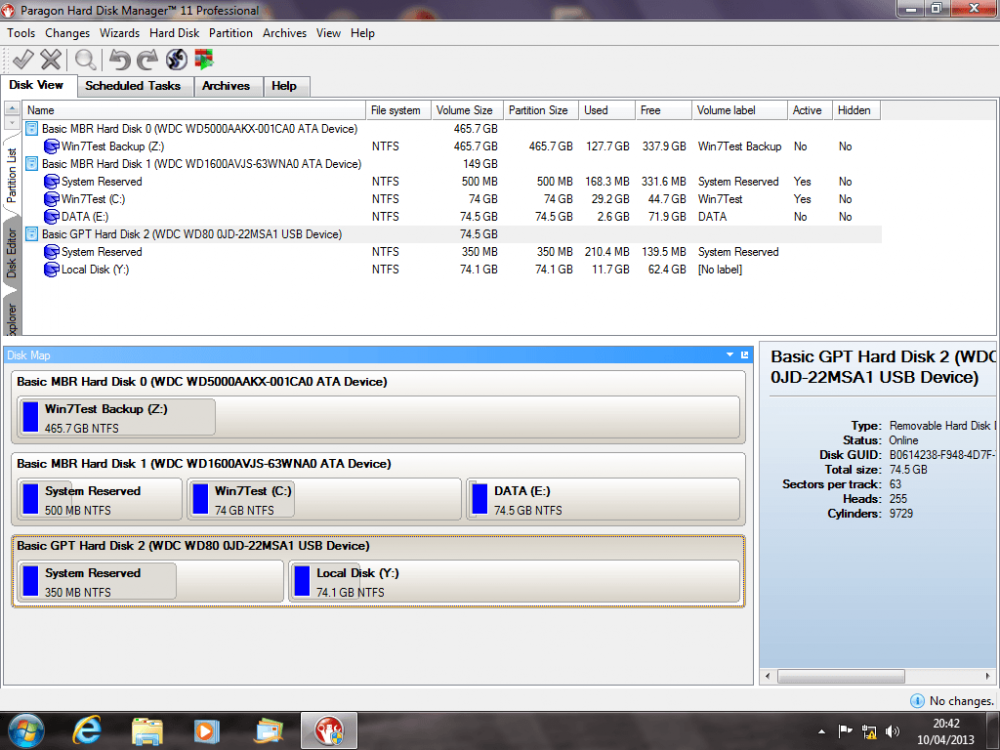Click properties panel scroll right arrow
The height and width of the screenshot is (750, 1000).
(x=987, y=676)
